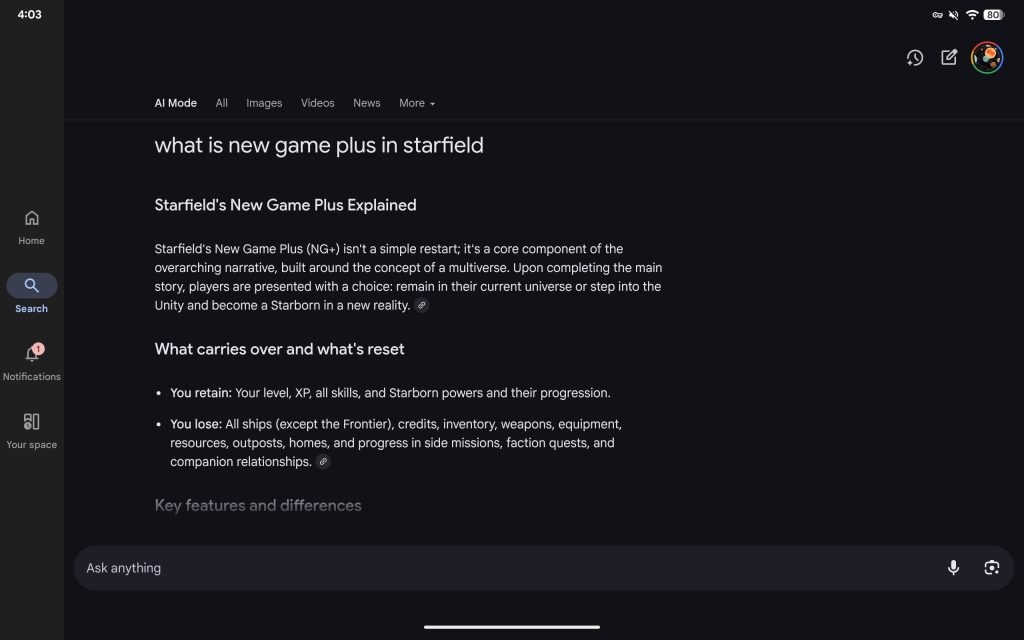Image resolution: width=1024 pixels, height=640 pixels.
Task: Open search history clock icon
Action: (x=915, y=58)
